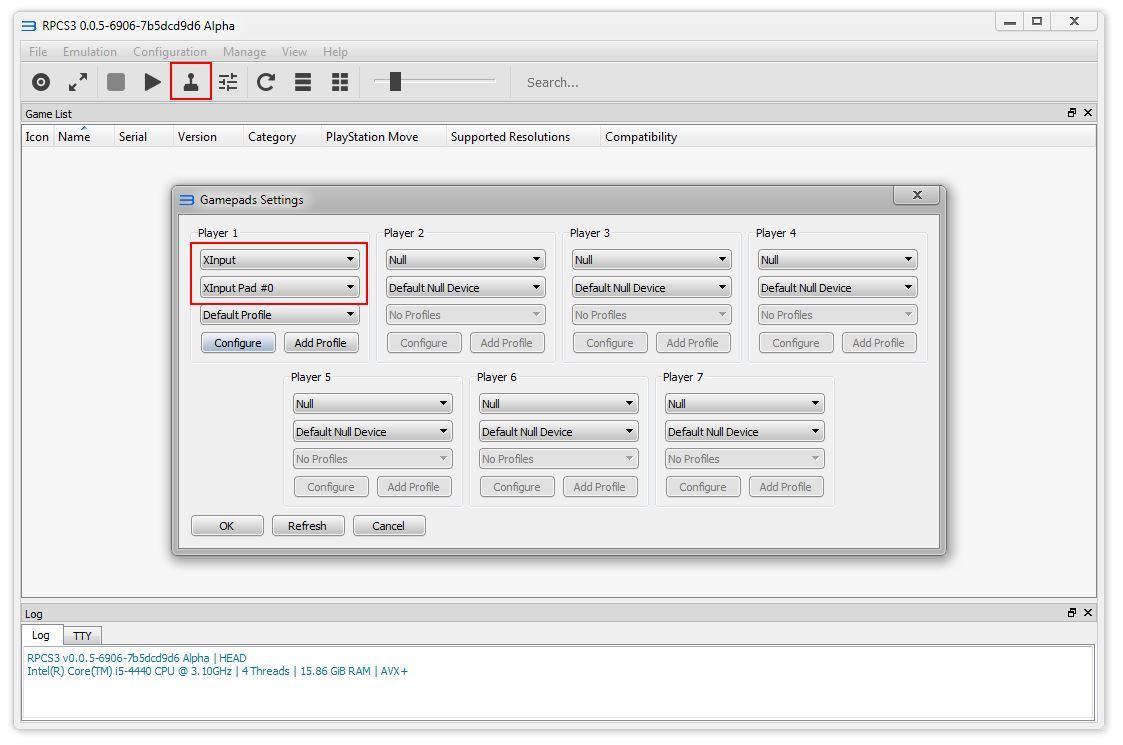
Task: Float the Game List panel icon
Action: coord(1072,112)
